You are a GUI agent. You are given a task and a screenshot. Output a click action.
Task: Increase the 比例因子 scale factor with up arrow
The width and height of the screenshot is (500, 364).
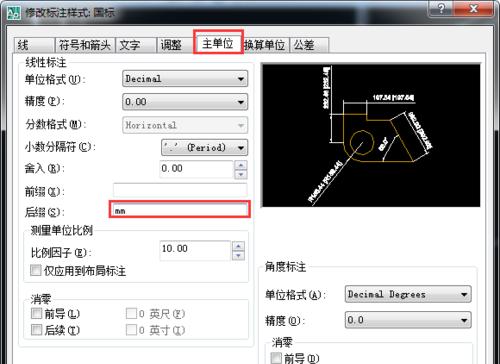coord(238,246)
